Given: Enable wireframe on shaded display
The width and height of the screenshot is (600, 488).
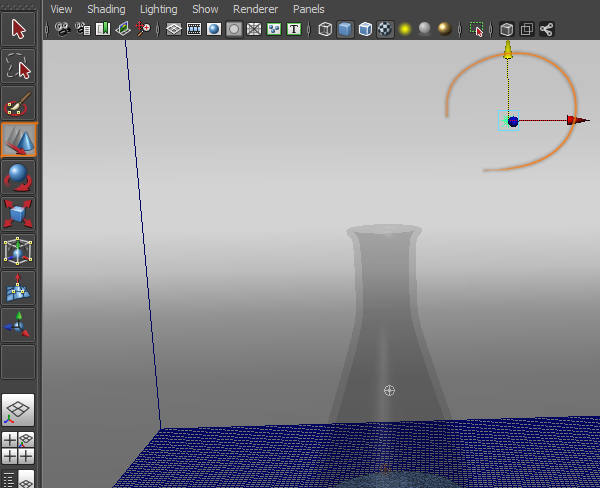Looking at the screenshot, I should coord(365,29).
